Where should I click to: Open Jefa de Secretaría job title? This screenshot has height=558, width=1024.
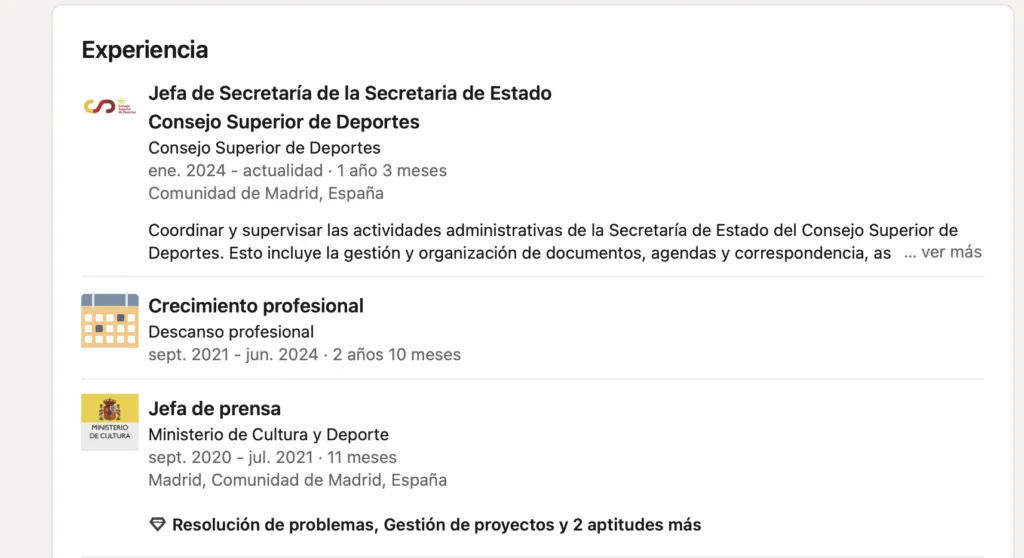(350, 93)
